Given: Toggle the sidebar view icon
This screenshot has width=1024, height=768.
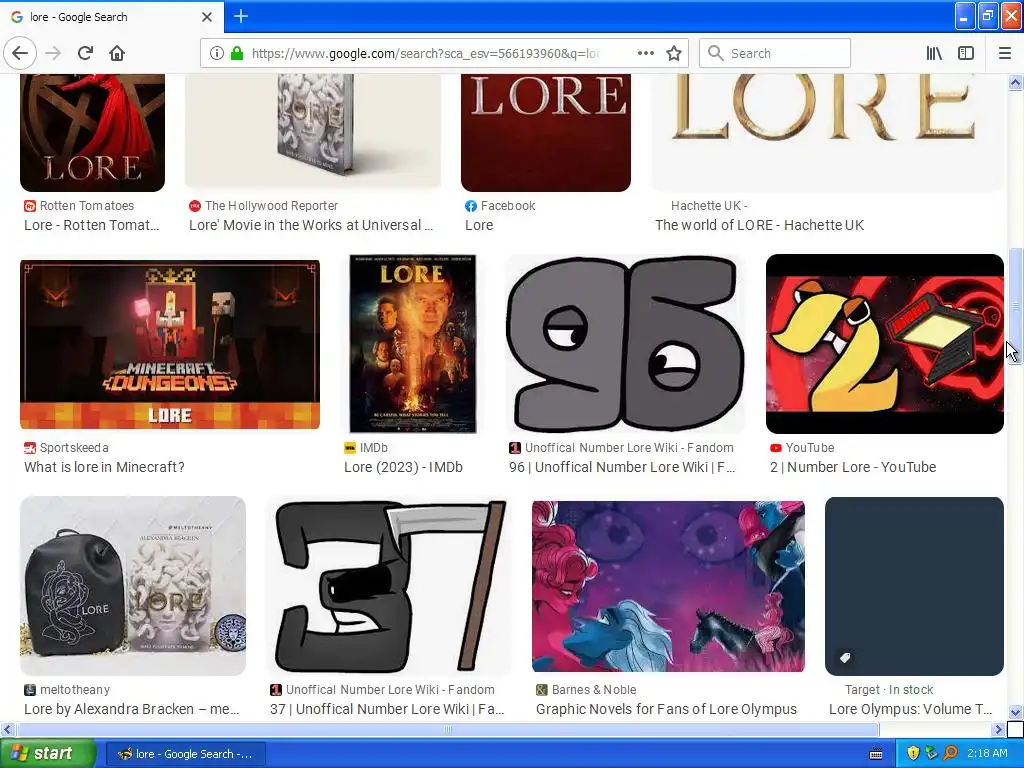Looking at the screenshot, I should click(x=966, y=53).
